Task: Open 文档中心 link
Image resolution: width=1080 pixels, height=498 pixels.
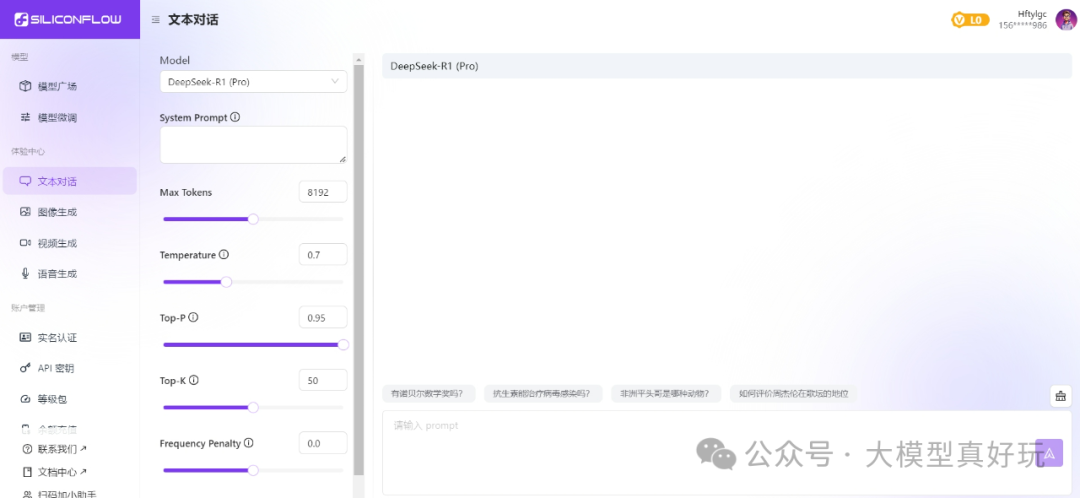Action: pyautogui.click(x=55, y=472)
